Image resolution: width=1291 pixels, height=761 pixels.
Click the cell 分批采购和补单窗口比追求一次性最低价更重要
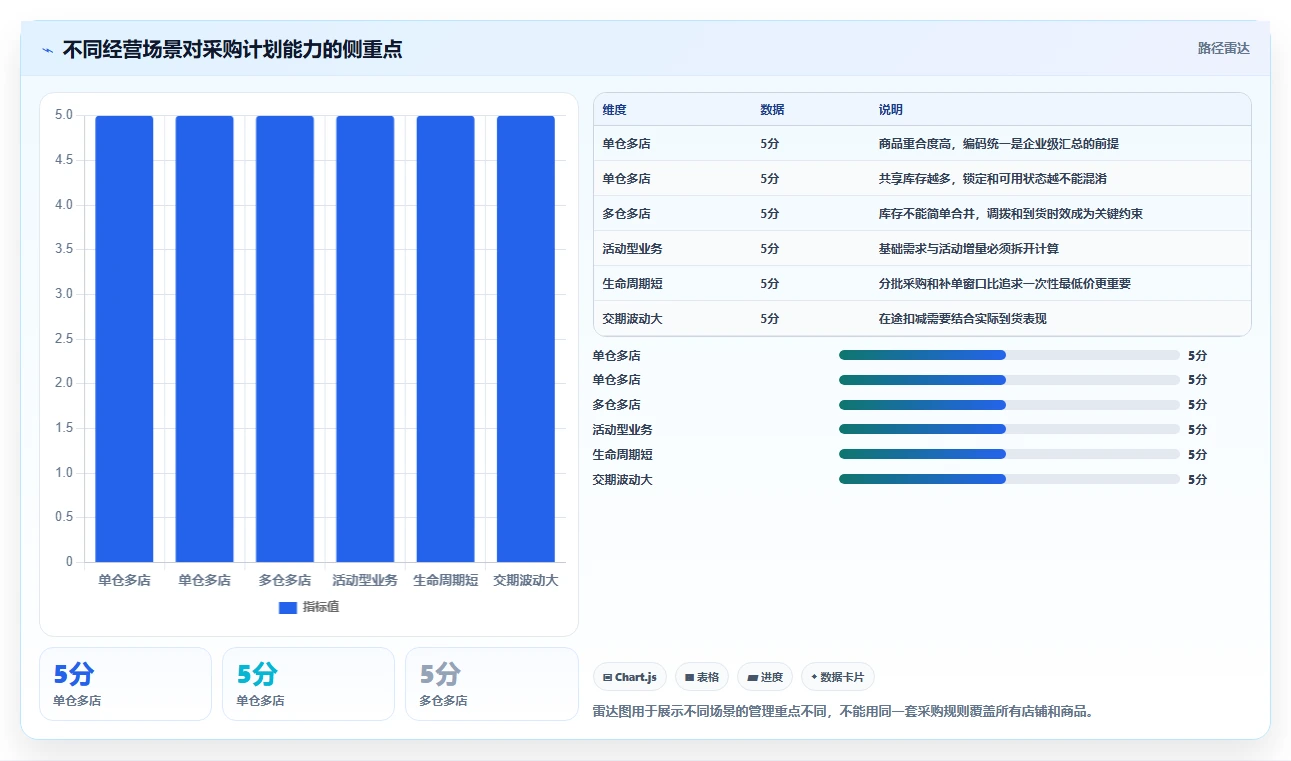click(x=1005, y=284)
